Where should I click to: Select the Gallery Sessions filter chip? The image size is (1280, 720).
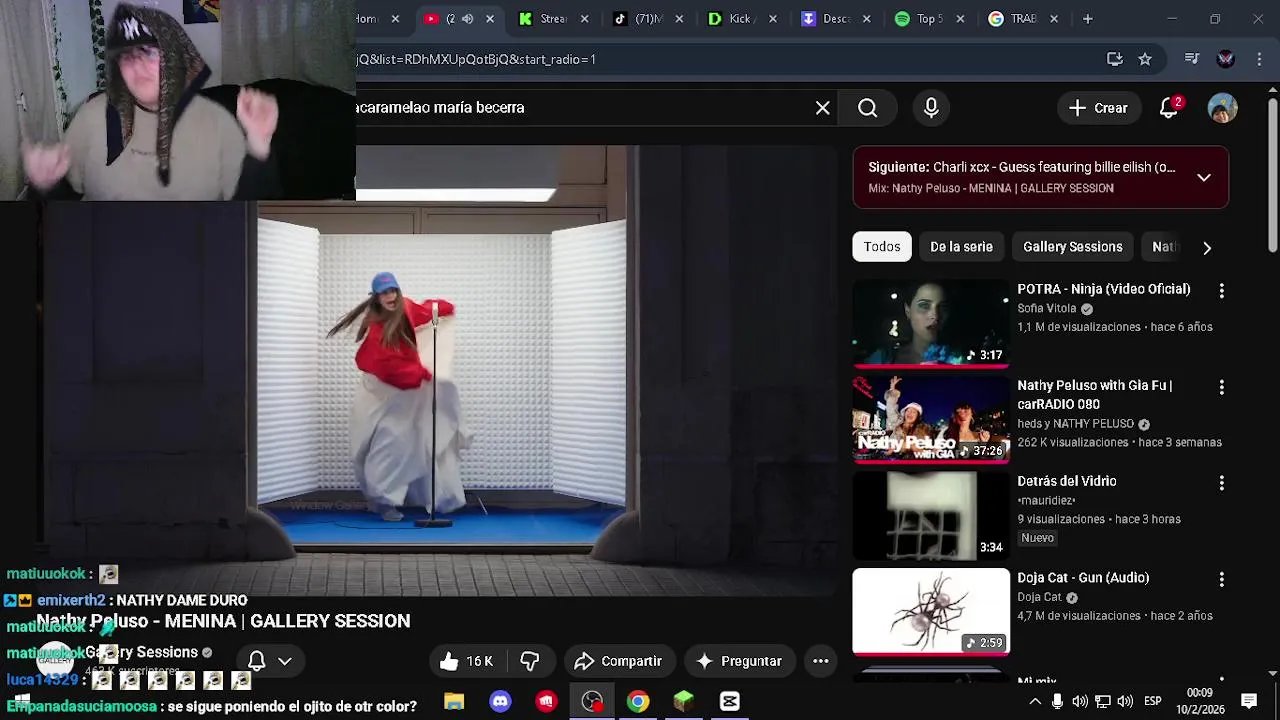point(1072,247)
